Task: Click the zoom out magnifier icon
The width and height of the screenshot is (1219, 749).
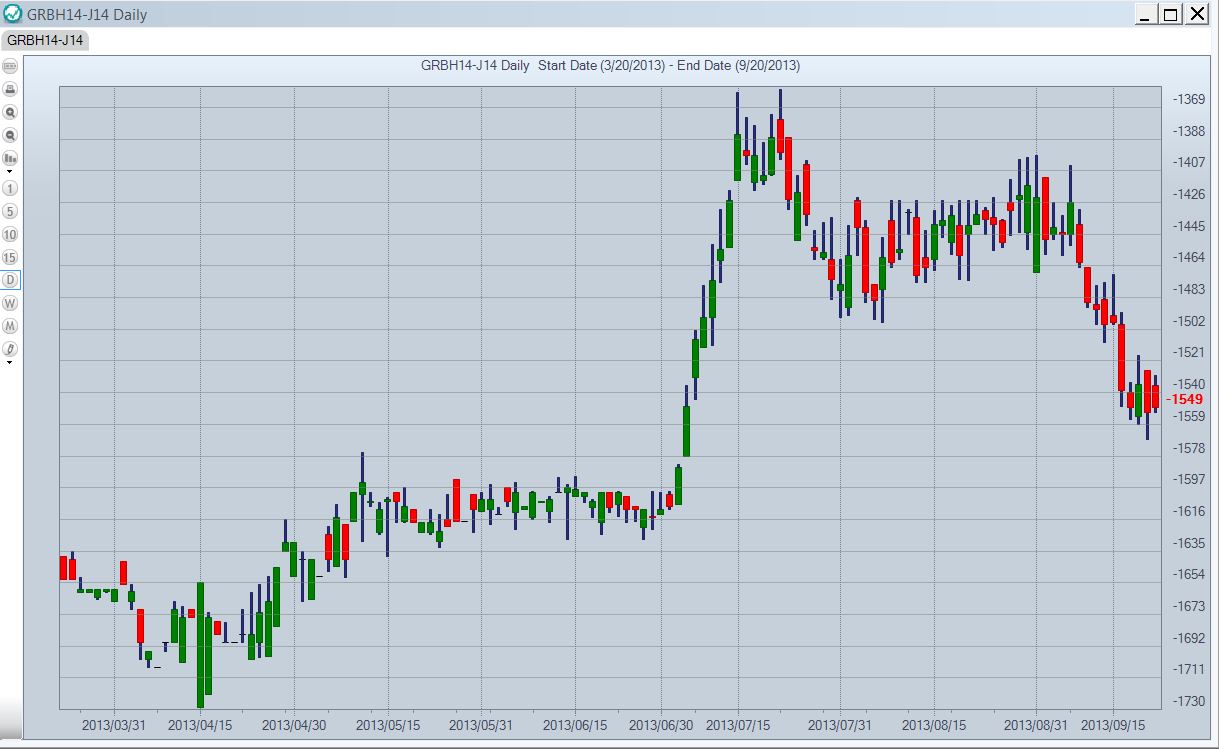Action: [11, 135]
